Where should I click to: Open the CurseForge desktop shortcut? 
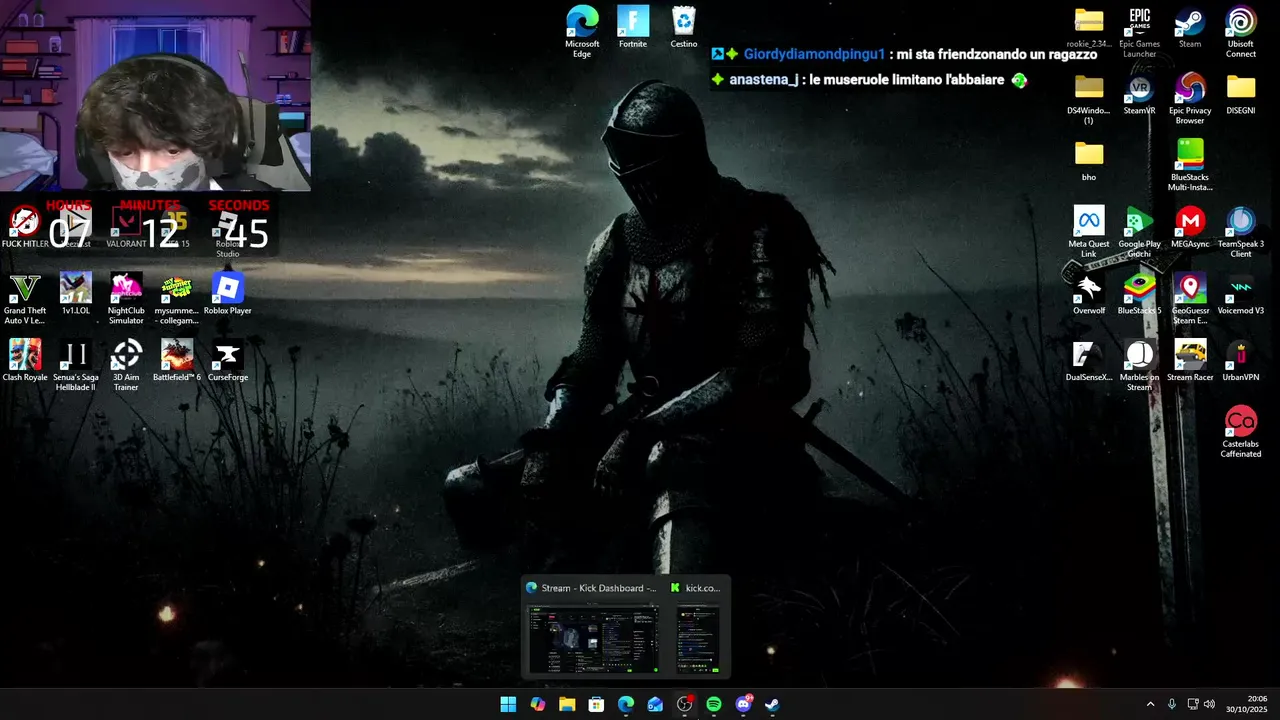coord(228,361)
